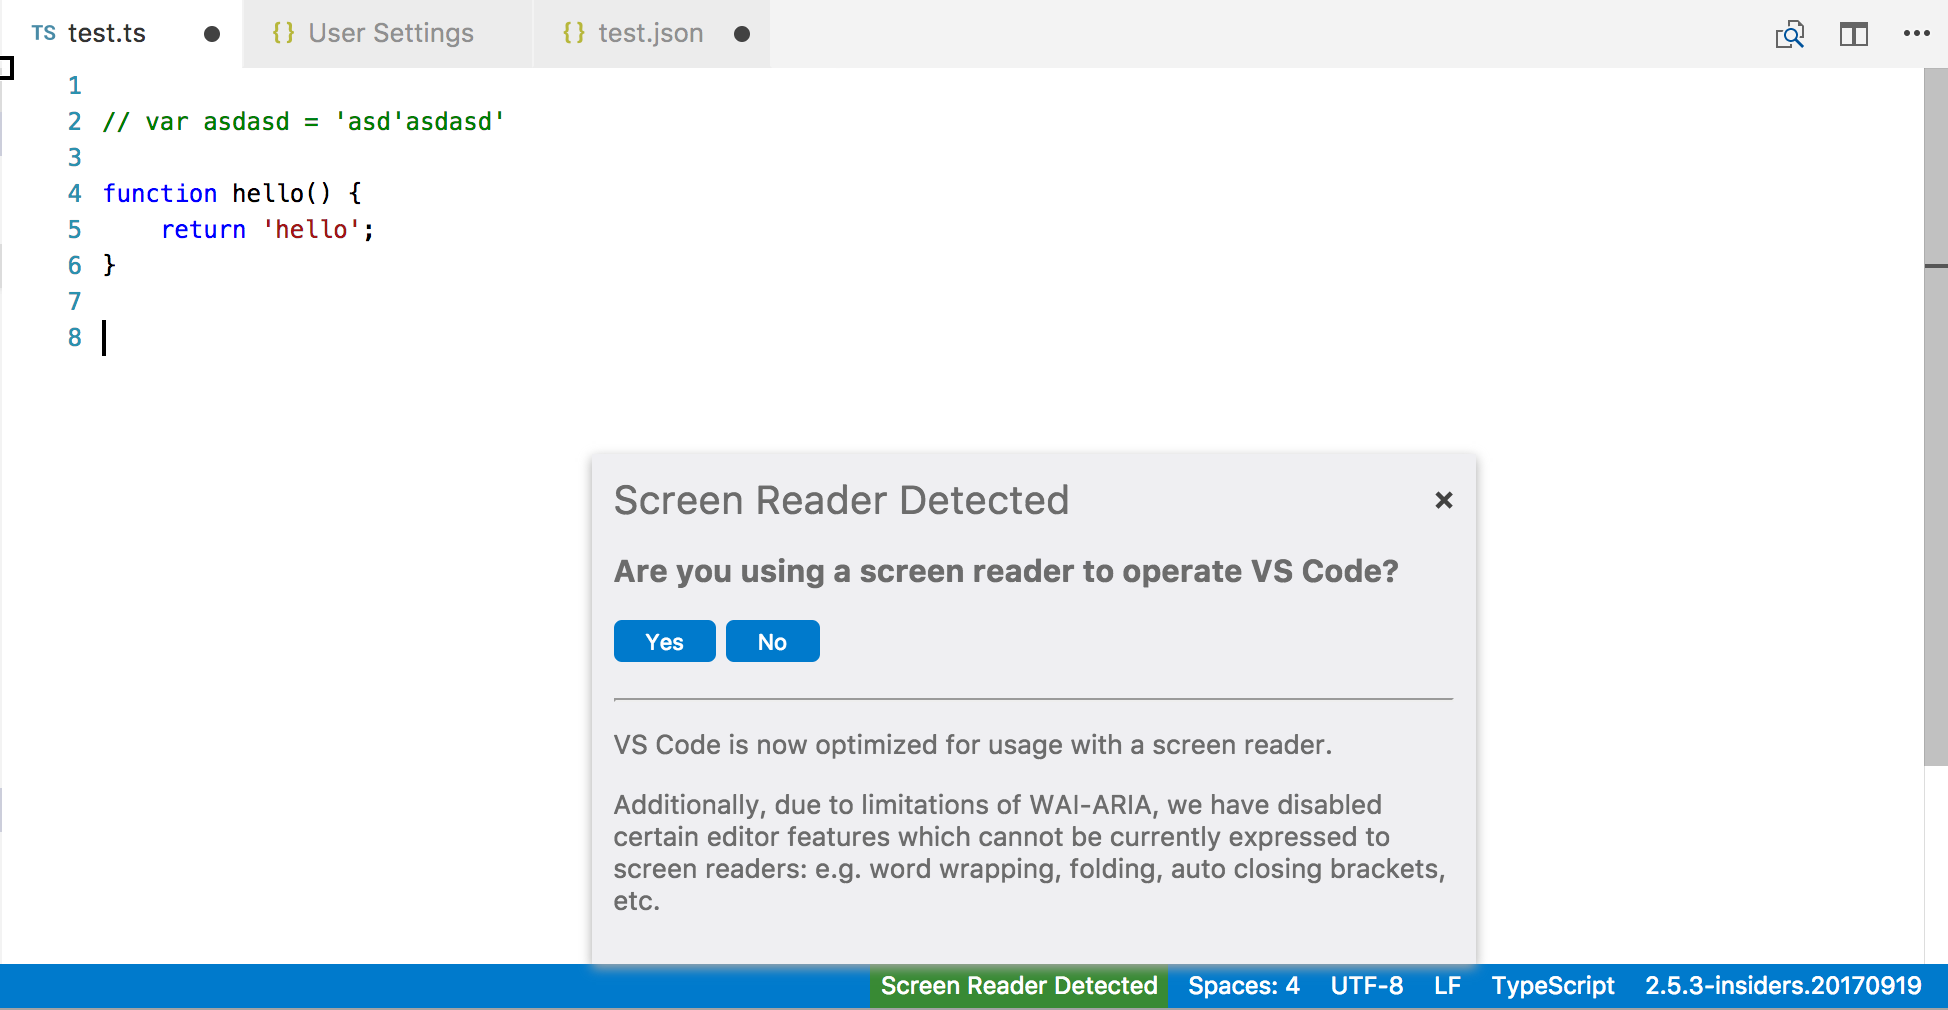
Task: Dismiss the Screen Reader Detected dialog with X
Action: coord(1443,500)
